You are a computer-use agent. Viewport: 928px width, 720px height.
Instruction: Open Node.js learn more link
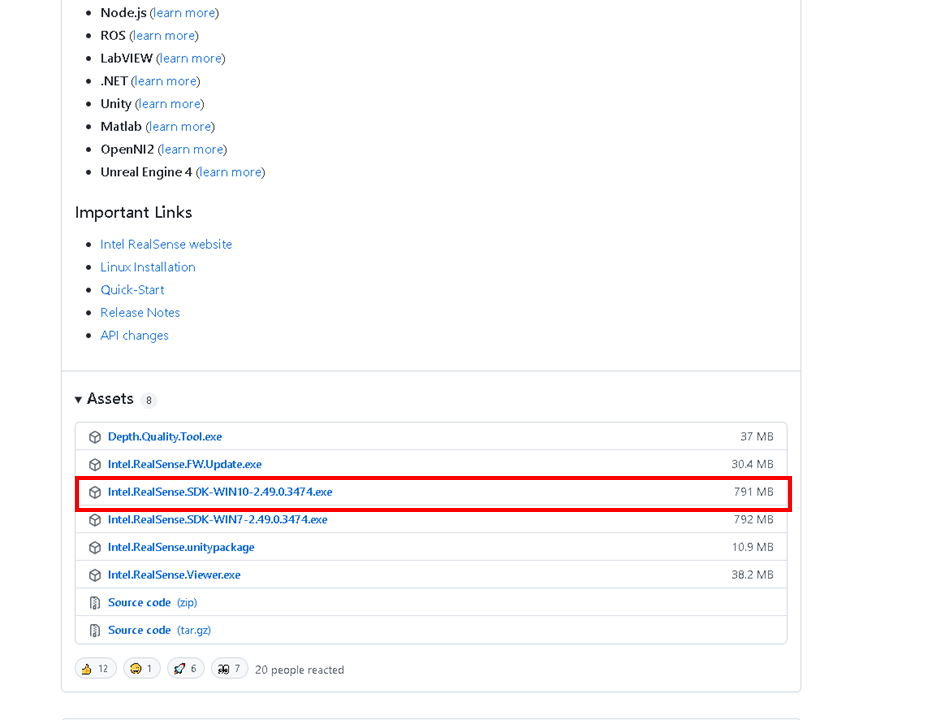point(185,13)
